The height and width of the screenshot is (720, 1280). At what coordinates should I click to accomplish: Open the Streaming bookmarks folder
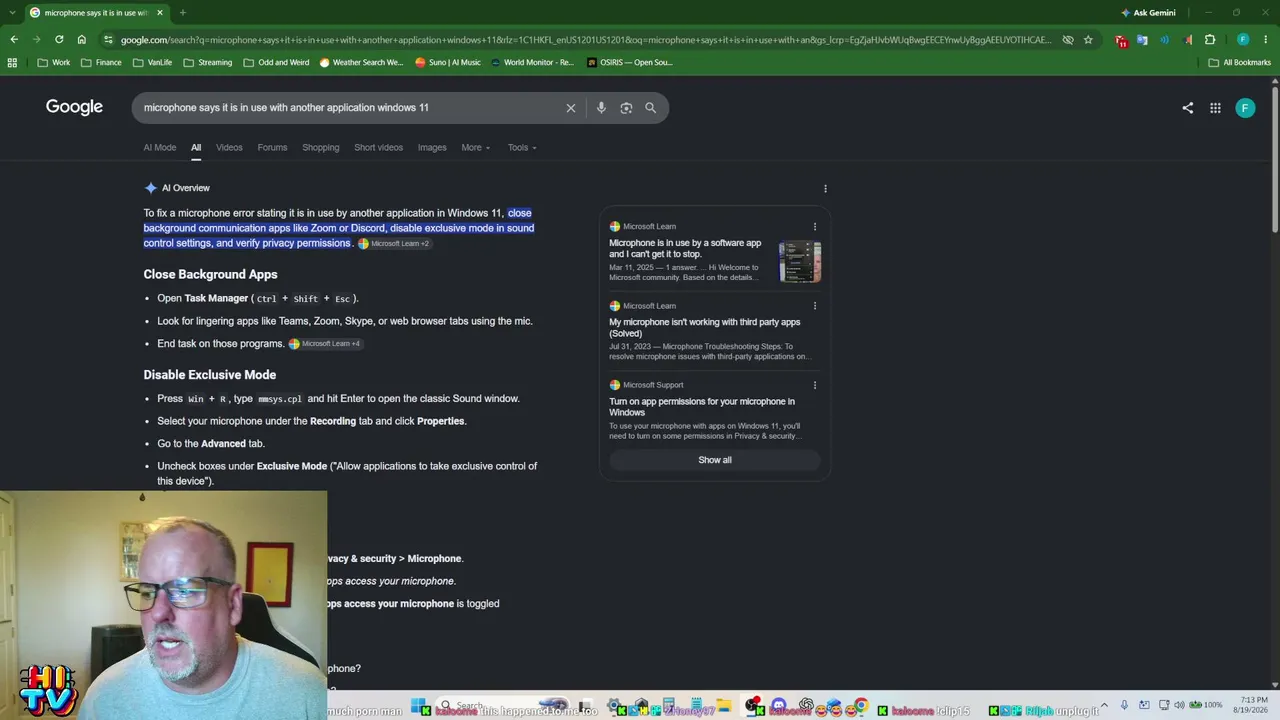click(207, 62)
